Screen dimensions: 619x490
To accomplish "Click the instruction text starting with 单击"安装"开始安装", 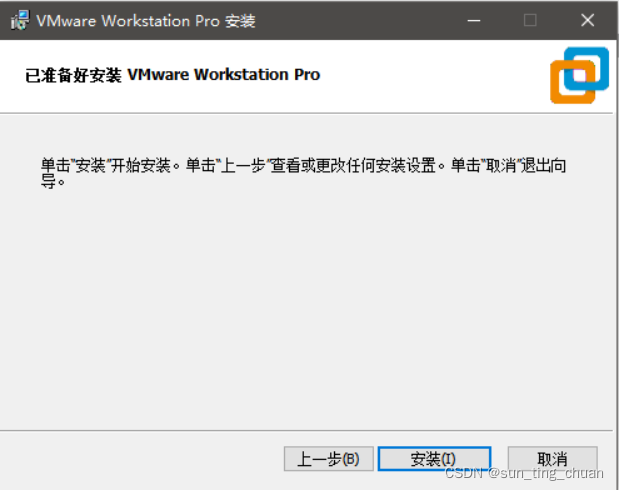I will (x=303, y=173).
